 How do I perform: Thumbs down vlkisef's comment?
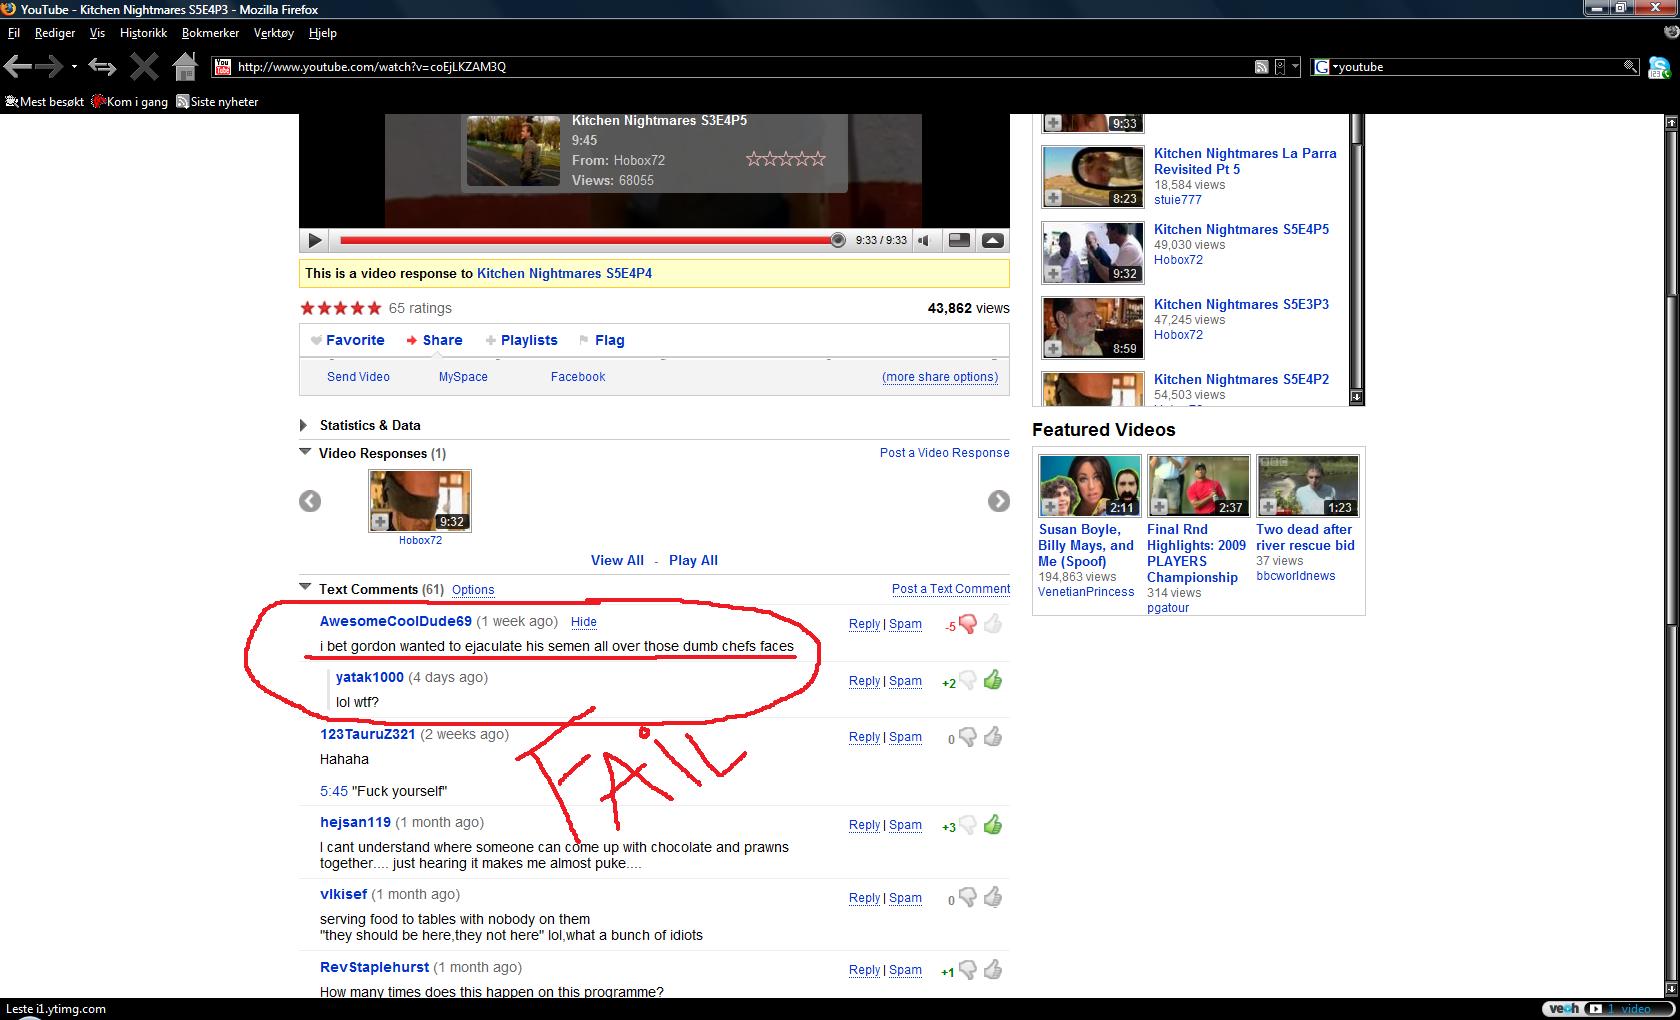[967, 898]
